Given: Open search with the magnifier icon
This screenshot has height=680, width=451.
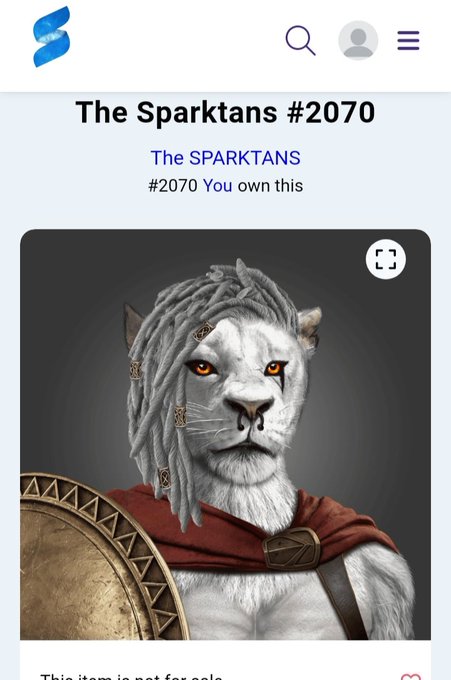Looking at the screenshot, I should tap(301, 41).
